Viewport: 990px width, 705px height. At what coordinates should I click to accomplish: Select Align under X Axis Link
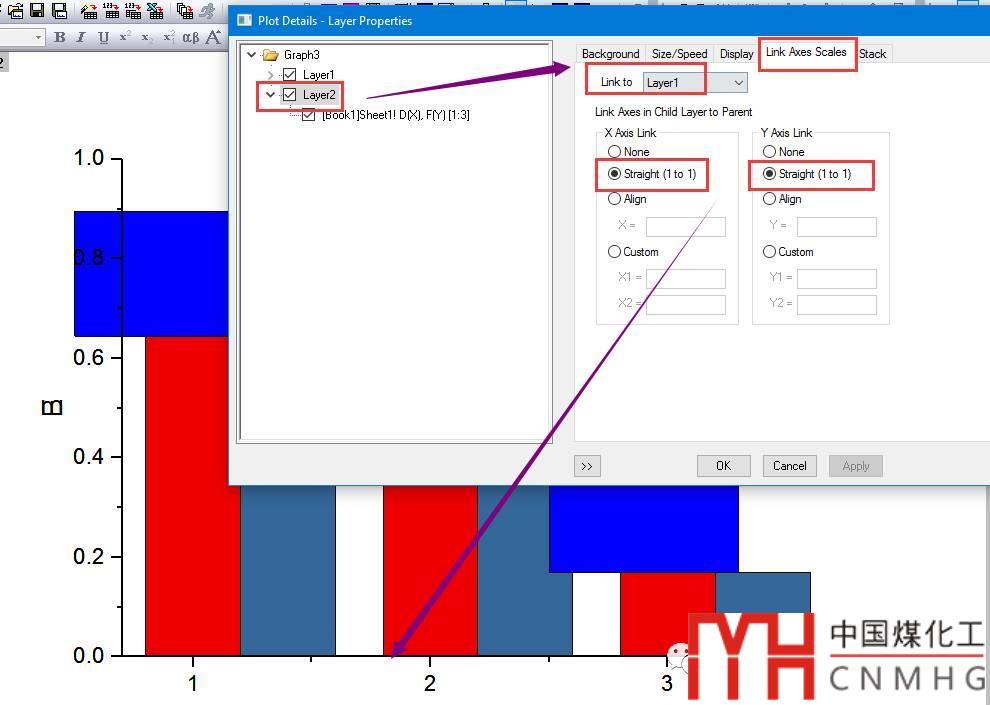[x=614, y=199]
